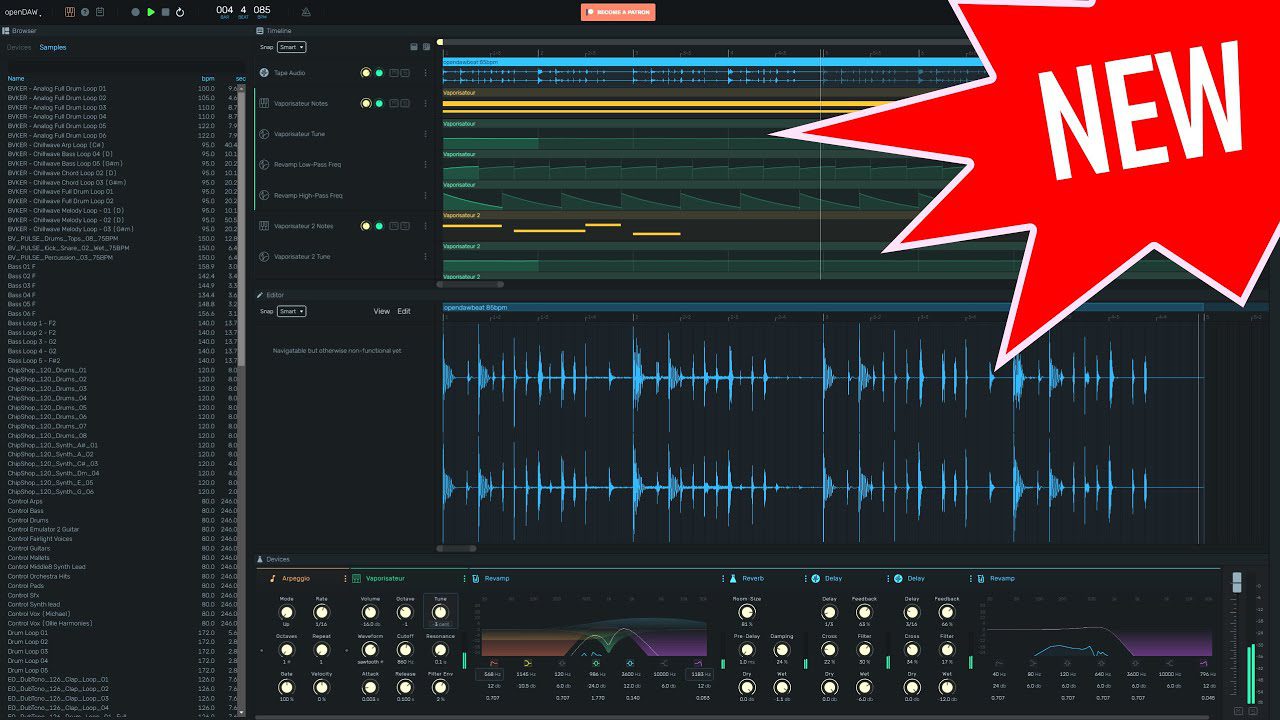Image resolution: width=1280 pixels, height=720 pixels.
Task: Stop playback with the square stop icon
Action: [x=165, y=12]
